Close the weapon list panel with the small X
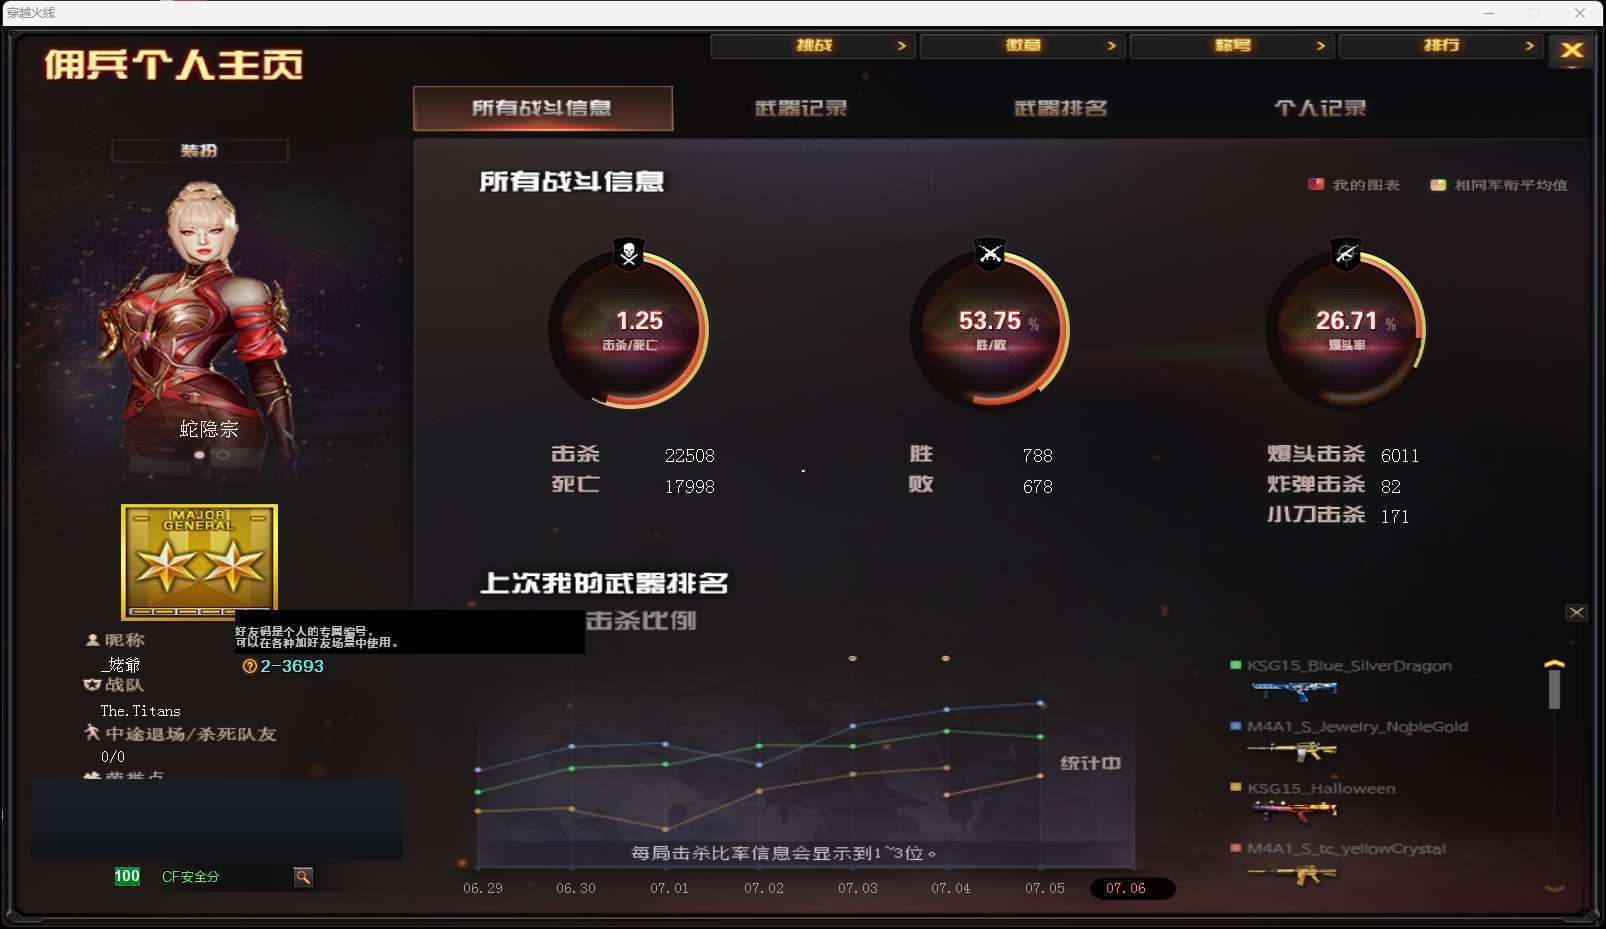Screen dimensions: 1606x929 (x=1576, y=612)
